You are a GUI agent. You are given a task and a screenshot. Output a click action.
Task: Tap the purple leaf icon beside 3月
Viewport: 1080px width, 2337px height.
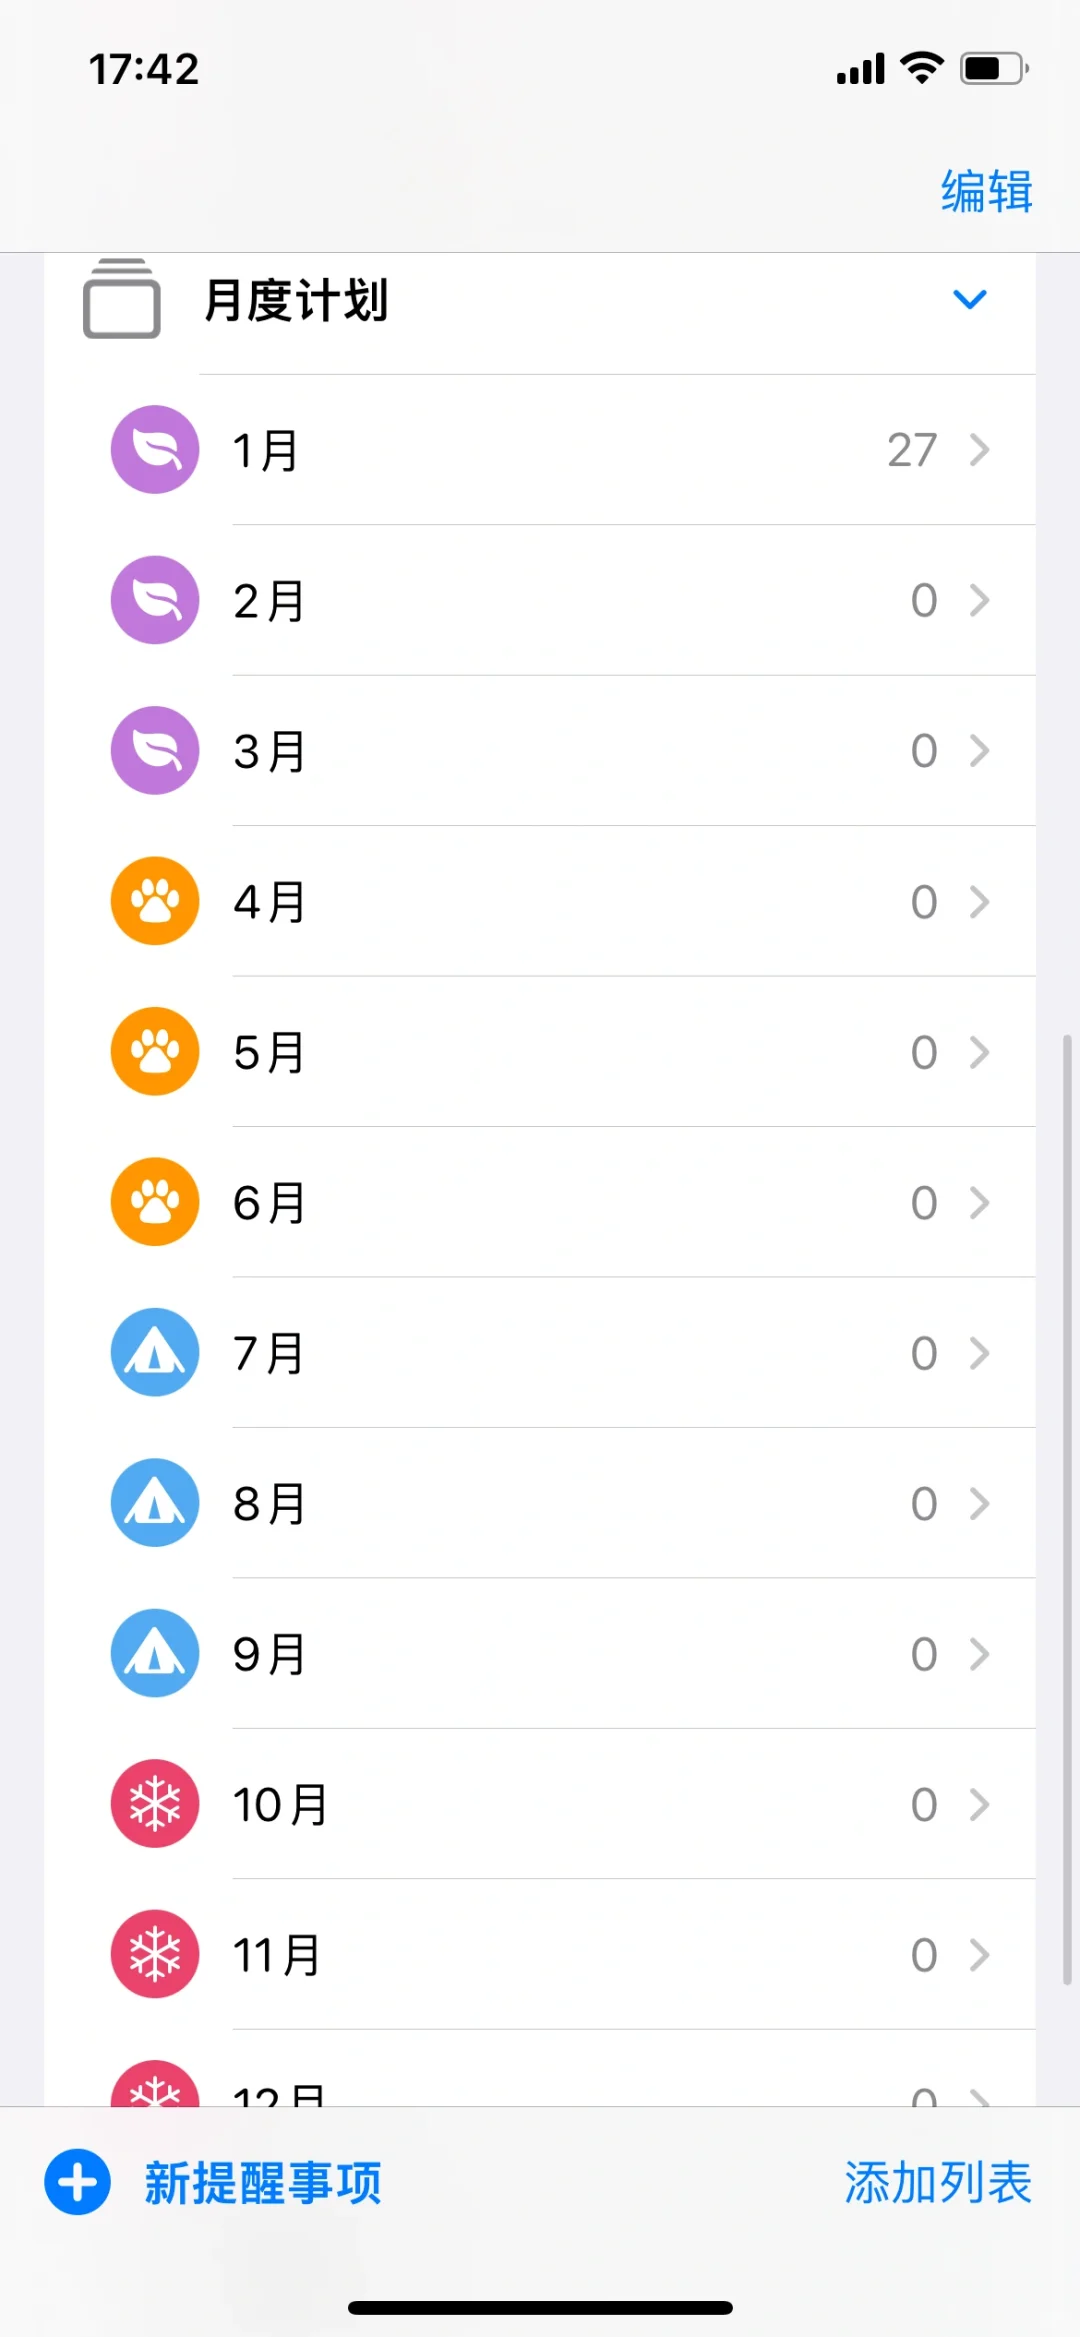(155, 750)
